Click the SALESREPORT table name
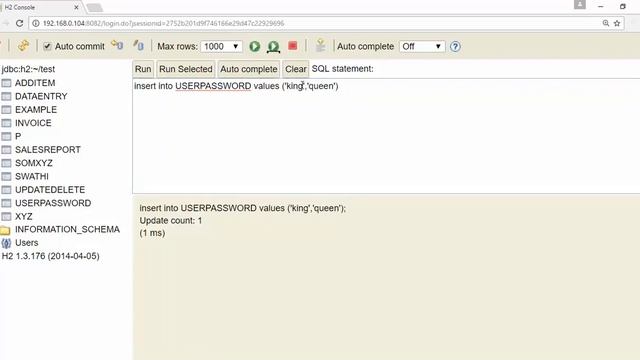Screen dimensions: 640x360 click(48, 150)
